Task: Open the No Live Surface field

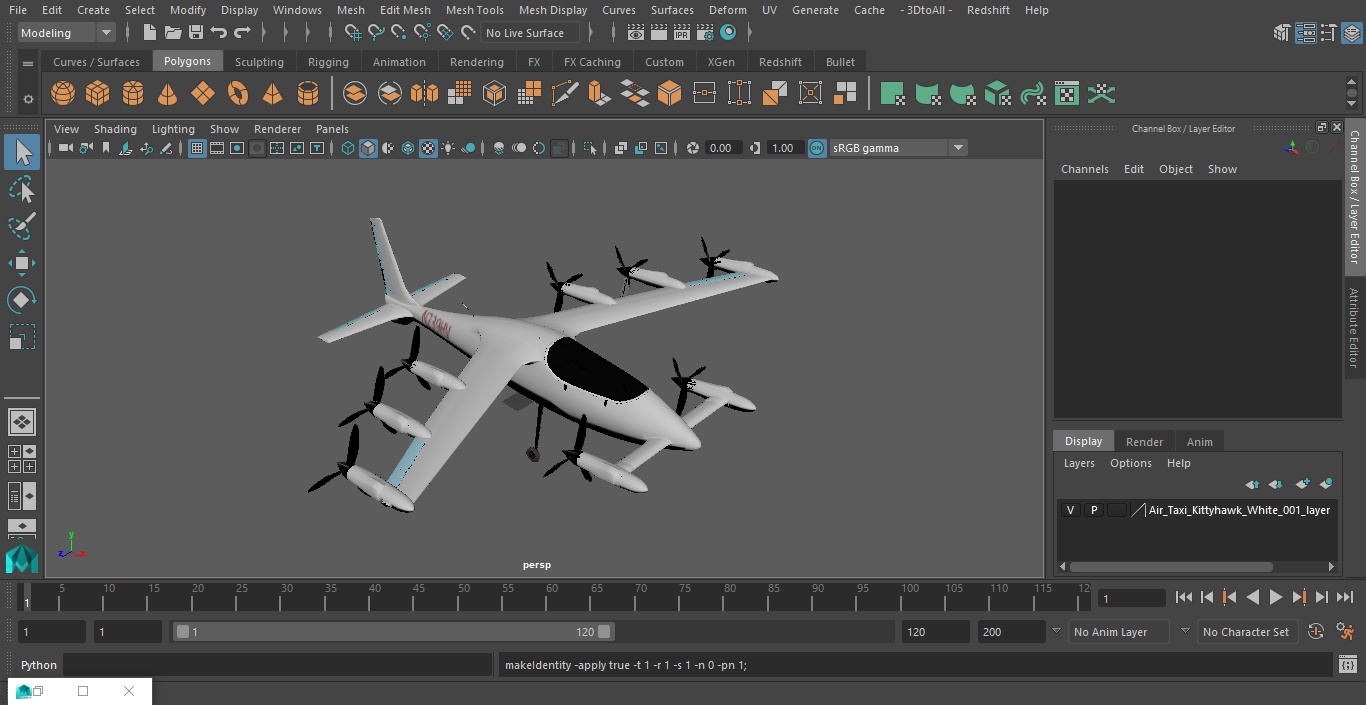Action: point(530,33)
